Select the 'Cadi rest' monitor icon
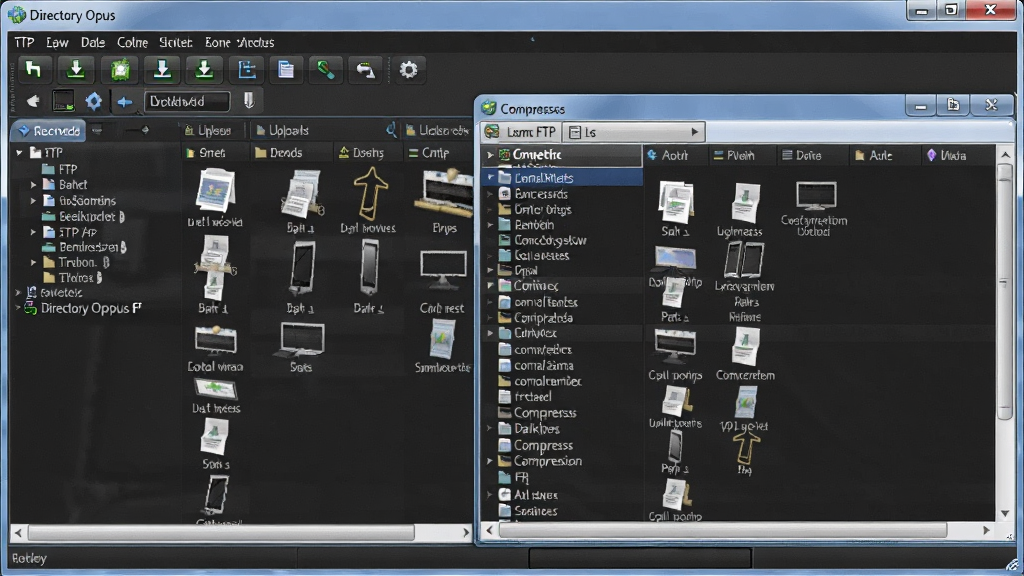 (x=443, y=270)
